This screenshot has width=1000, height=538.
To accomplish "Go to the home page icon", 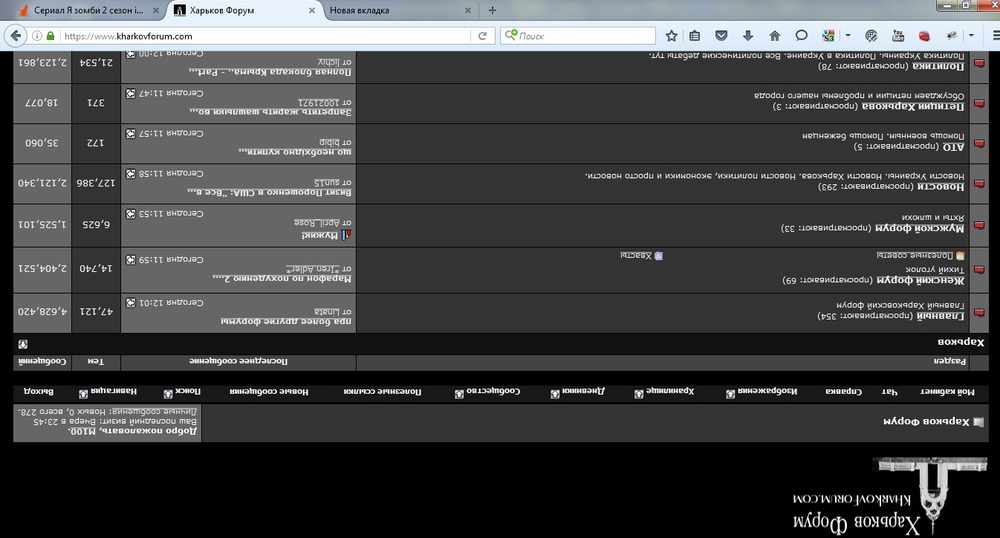I will pos(774,36).
